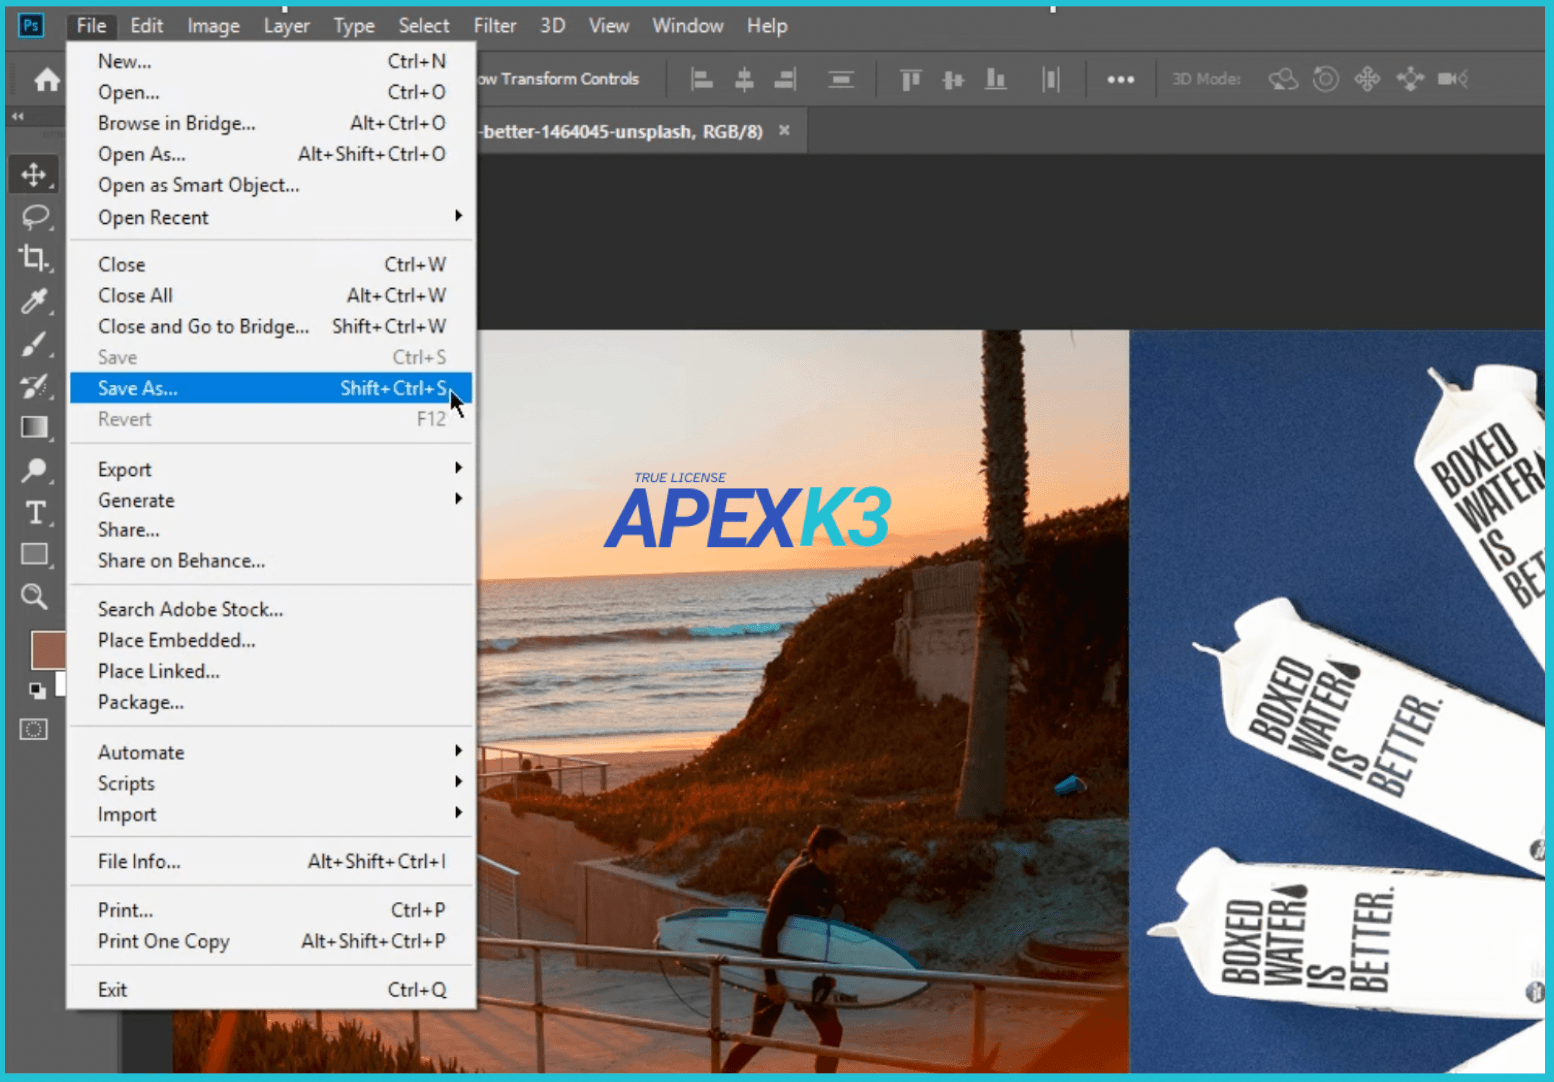Click Align bottom edges icon
The width and height of the screenshot is (1554, 1082).
[995, 79]
